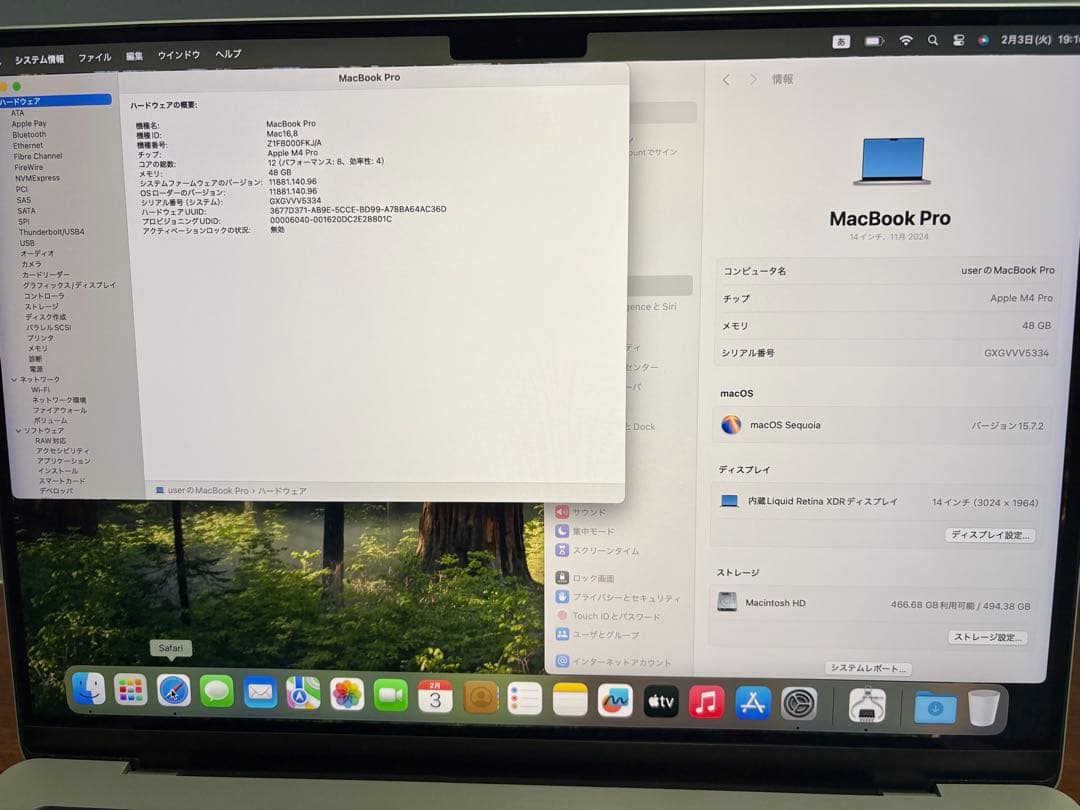Launch Maps from the Dock
Image resolution: width=1080 pixels, height=810 pixels.
coord(303,693)
